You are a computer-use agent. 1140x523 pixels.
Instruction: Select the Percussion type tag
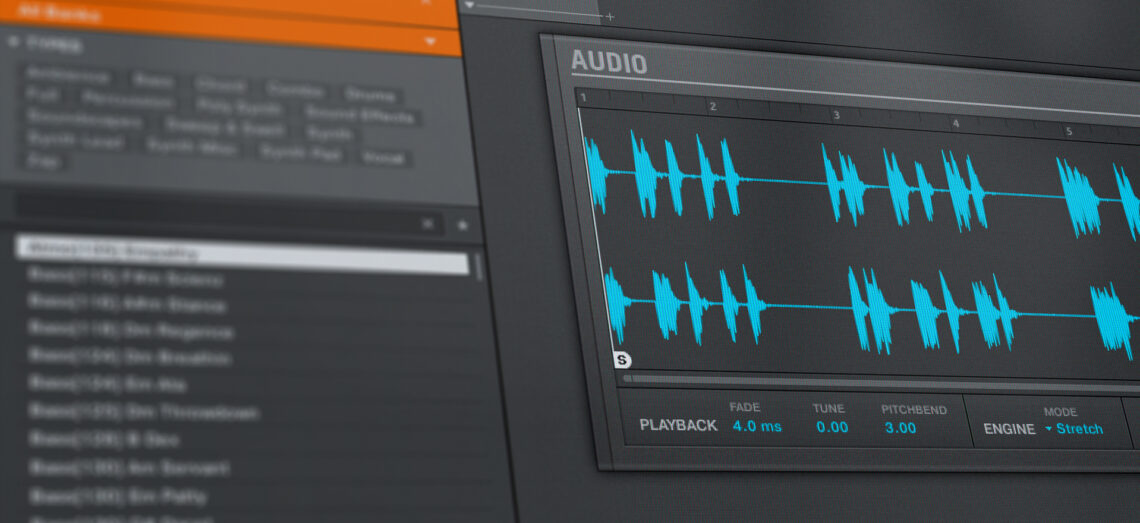click(x=127, y=98)
